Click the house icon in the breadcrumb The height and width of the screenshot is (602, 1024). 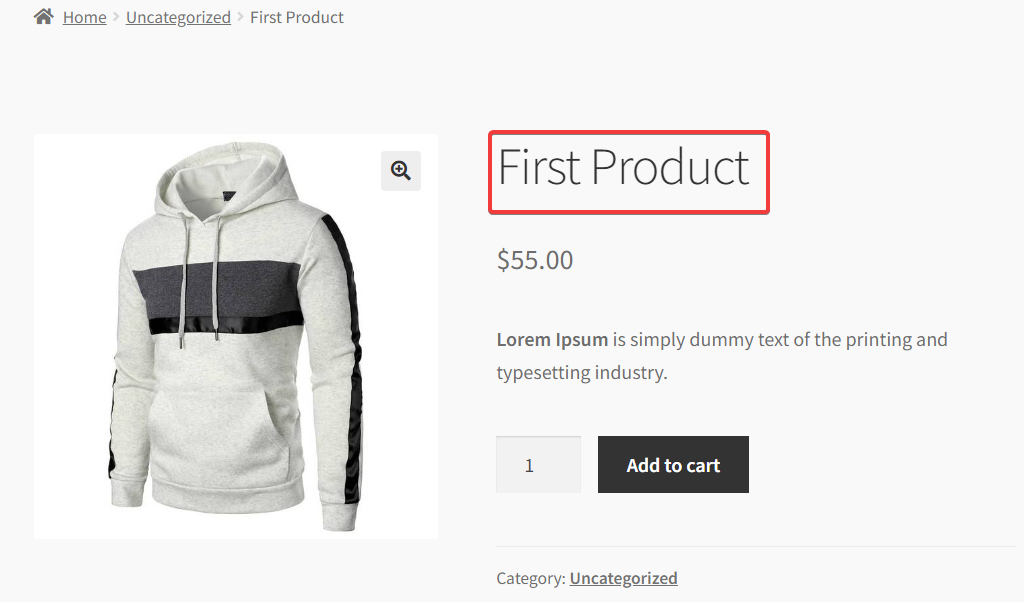point(42,16)
